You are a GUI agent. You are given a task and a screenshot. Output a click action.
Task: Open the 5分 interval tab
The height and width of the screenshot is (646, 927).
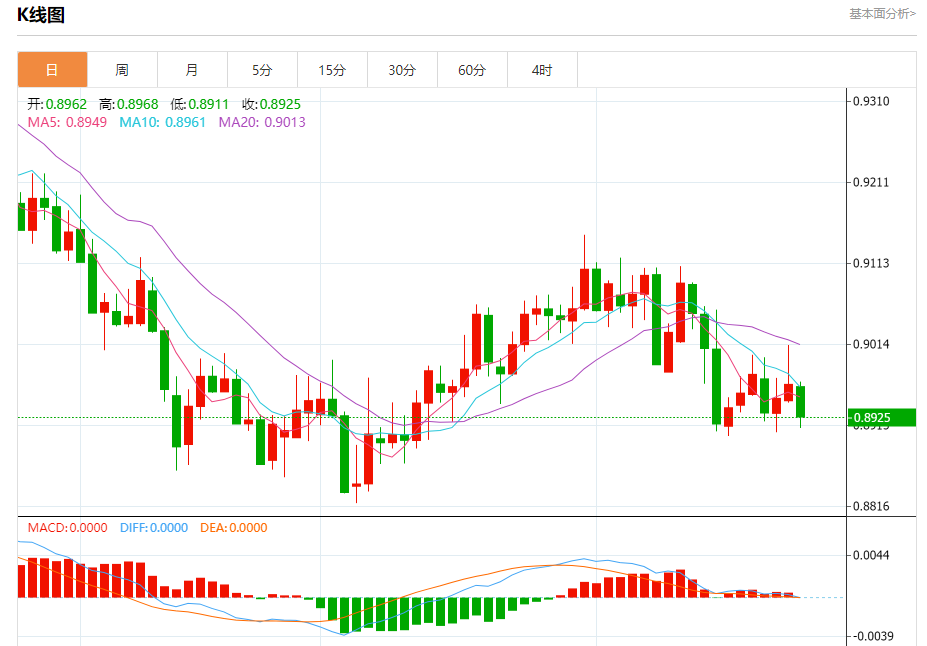coord(262,70)
